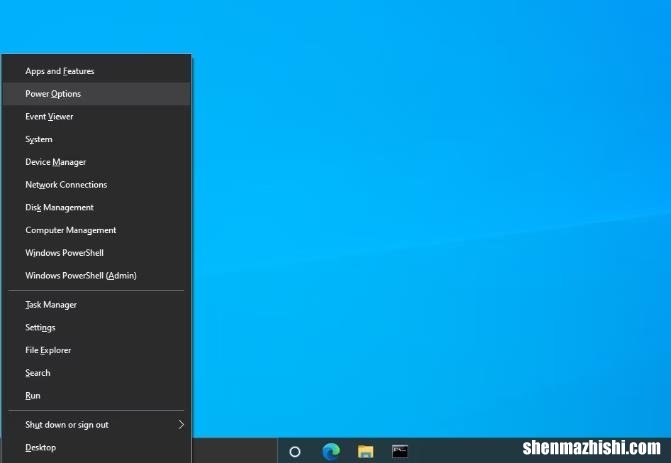Image resolution: width=671 pixels, height=463 pixels.
Task: Open Settings from the menu
Action: [x=97, y=327]
